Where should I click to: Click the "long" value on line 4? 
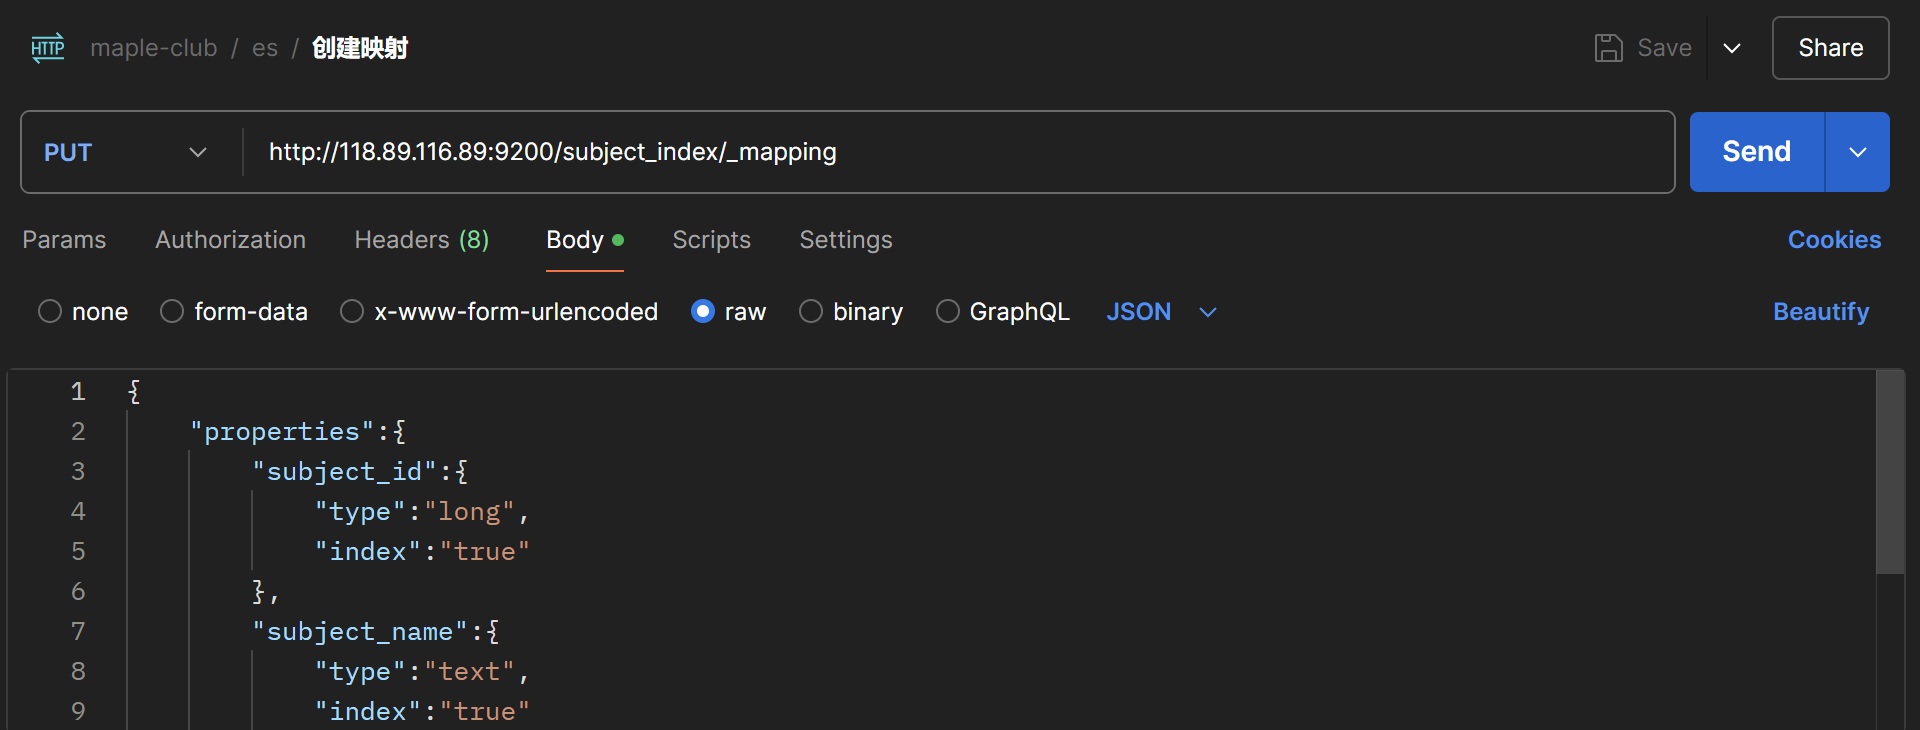tap(469, 512)
